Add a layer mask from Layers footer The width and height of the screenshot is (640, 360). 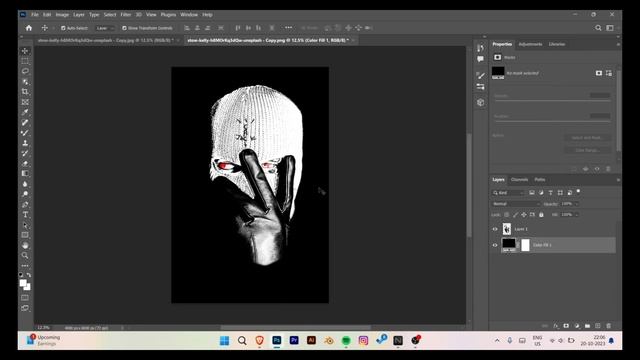(x=566, y=326)
